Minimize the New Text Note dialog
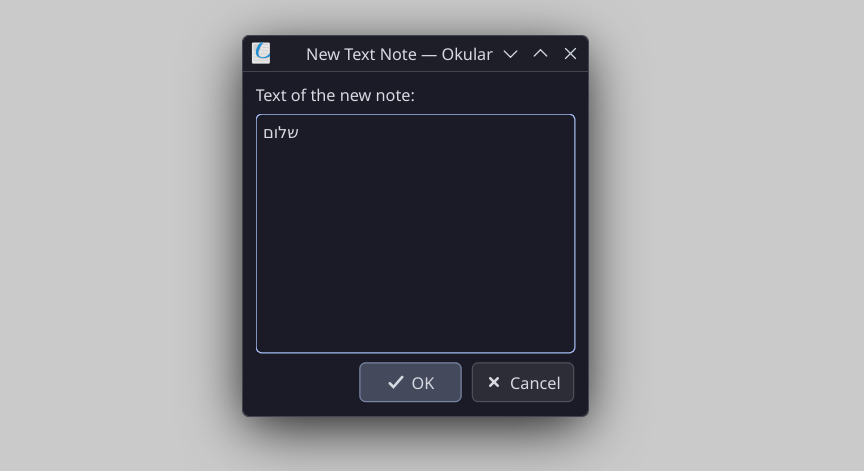Image resolution: width=864 pixels, height=471 pixels. 510,54
